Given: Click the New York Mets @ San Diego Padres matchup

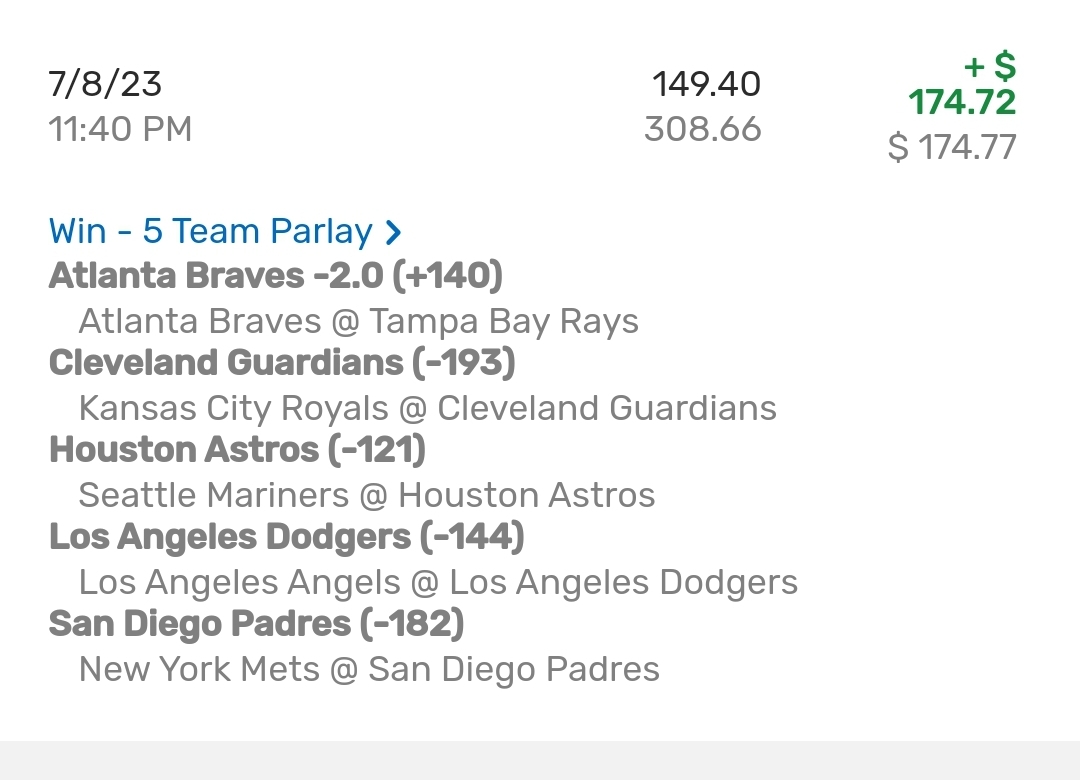Looking at the screenshot, I should tap(369, 669).
